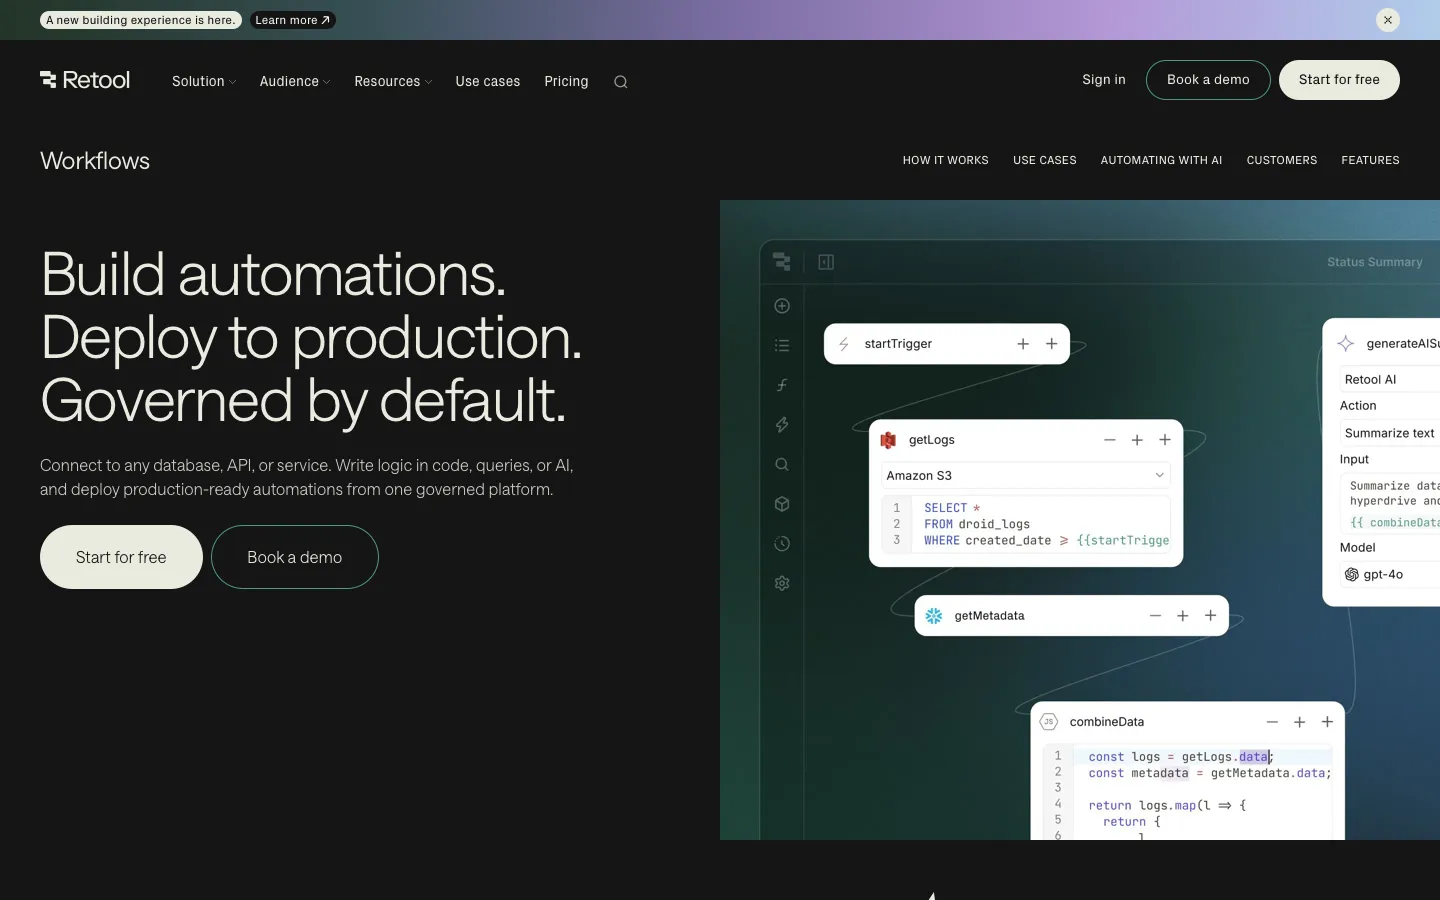Click the Amazon S3 icon on getLogs
Screen dimensions: 1440x900
pos(888,440)
